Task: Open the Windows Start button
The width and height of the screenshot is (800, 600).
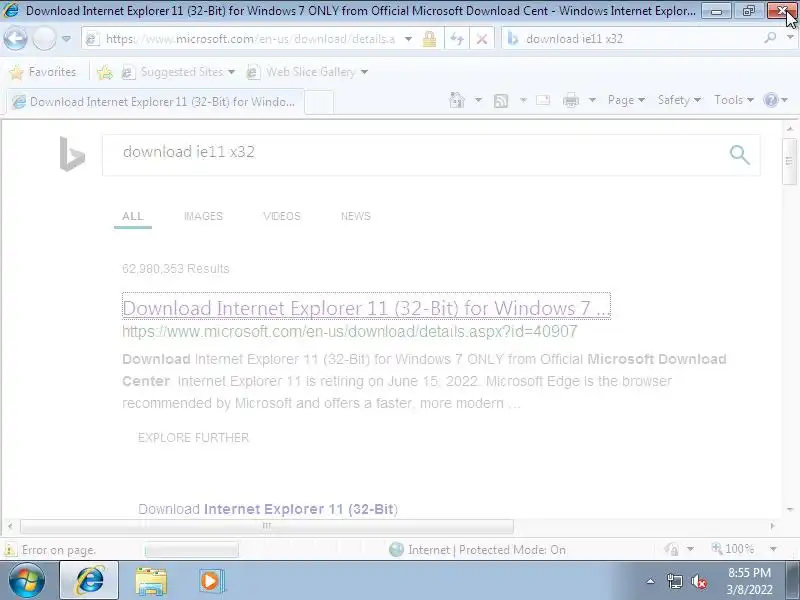Action: click(x=27, y=581)
